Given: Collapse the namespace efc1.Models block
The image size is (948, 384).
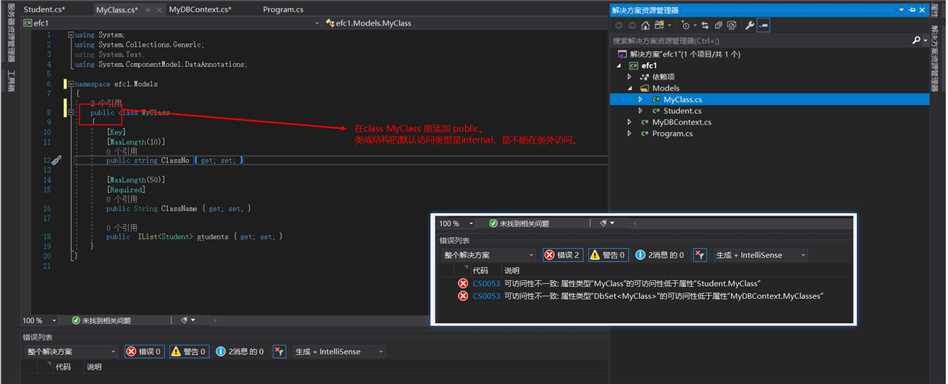Looking at the screenshot, I should click(71, 84).
